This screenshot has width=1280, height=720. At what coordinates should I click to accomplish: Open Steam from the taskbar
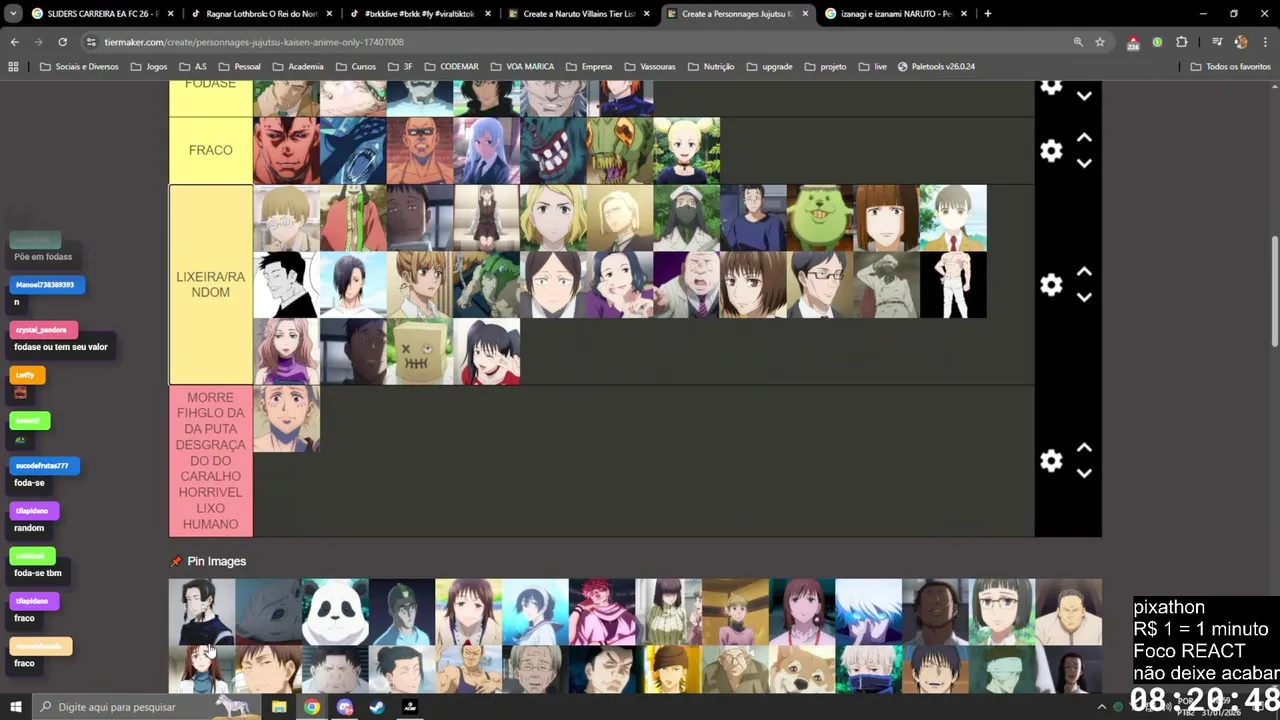377,707
